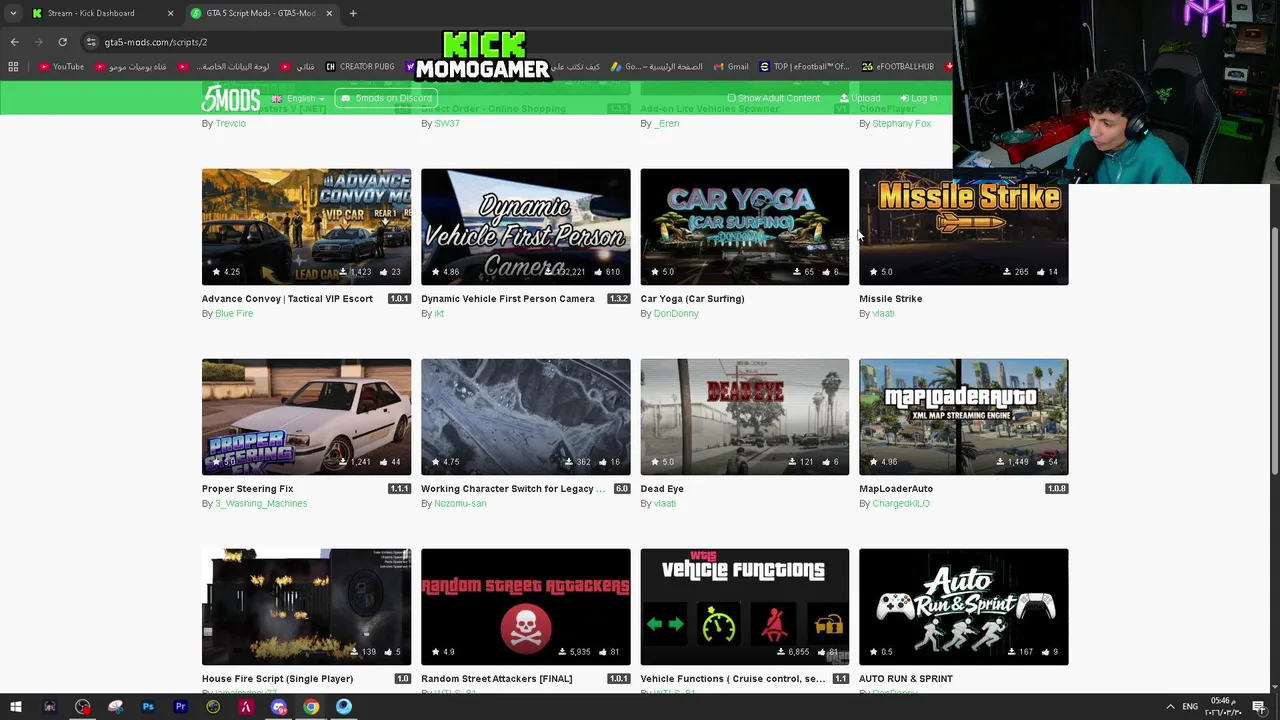Image resolution: width=1280 pixels, height=720 pixels.
Task: Click the page vertical scrollbar
Action: click(1274, 350)
